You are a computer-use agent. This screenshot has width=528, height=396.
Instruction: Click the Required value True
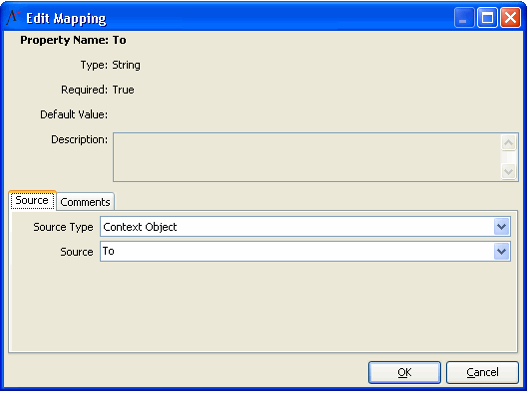[123, 90]
